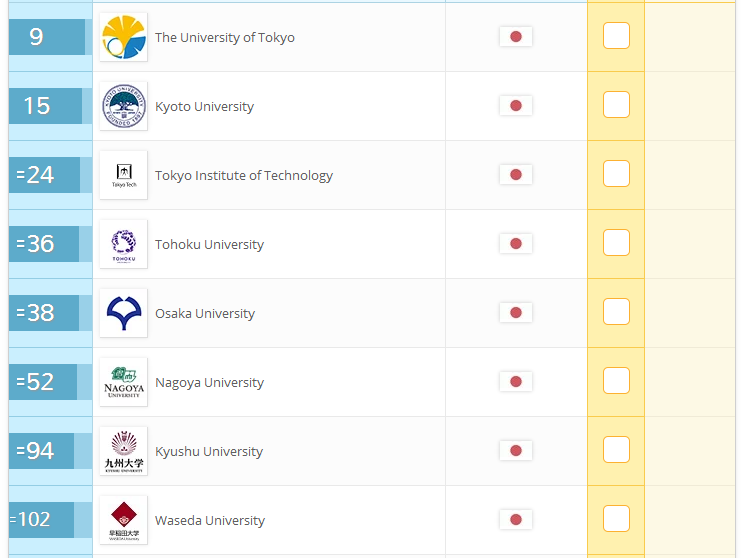
Task: Select the checkbox for Waseda University
Action: pyautogui.click(x=616, y=518)
